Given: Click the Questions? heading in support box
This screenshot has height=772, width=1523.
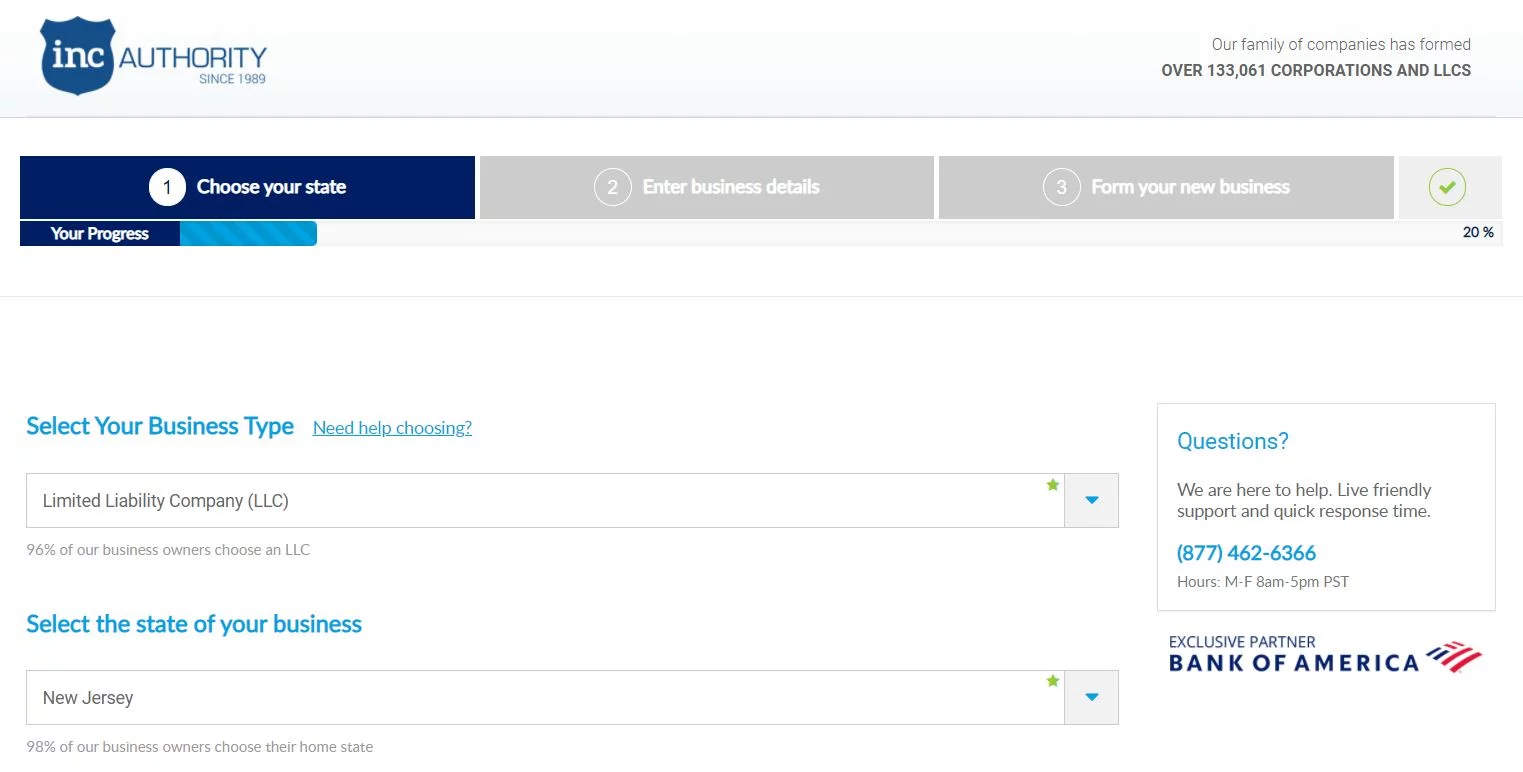Looking at the screenshot, I should [1232, 441].
